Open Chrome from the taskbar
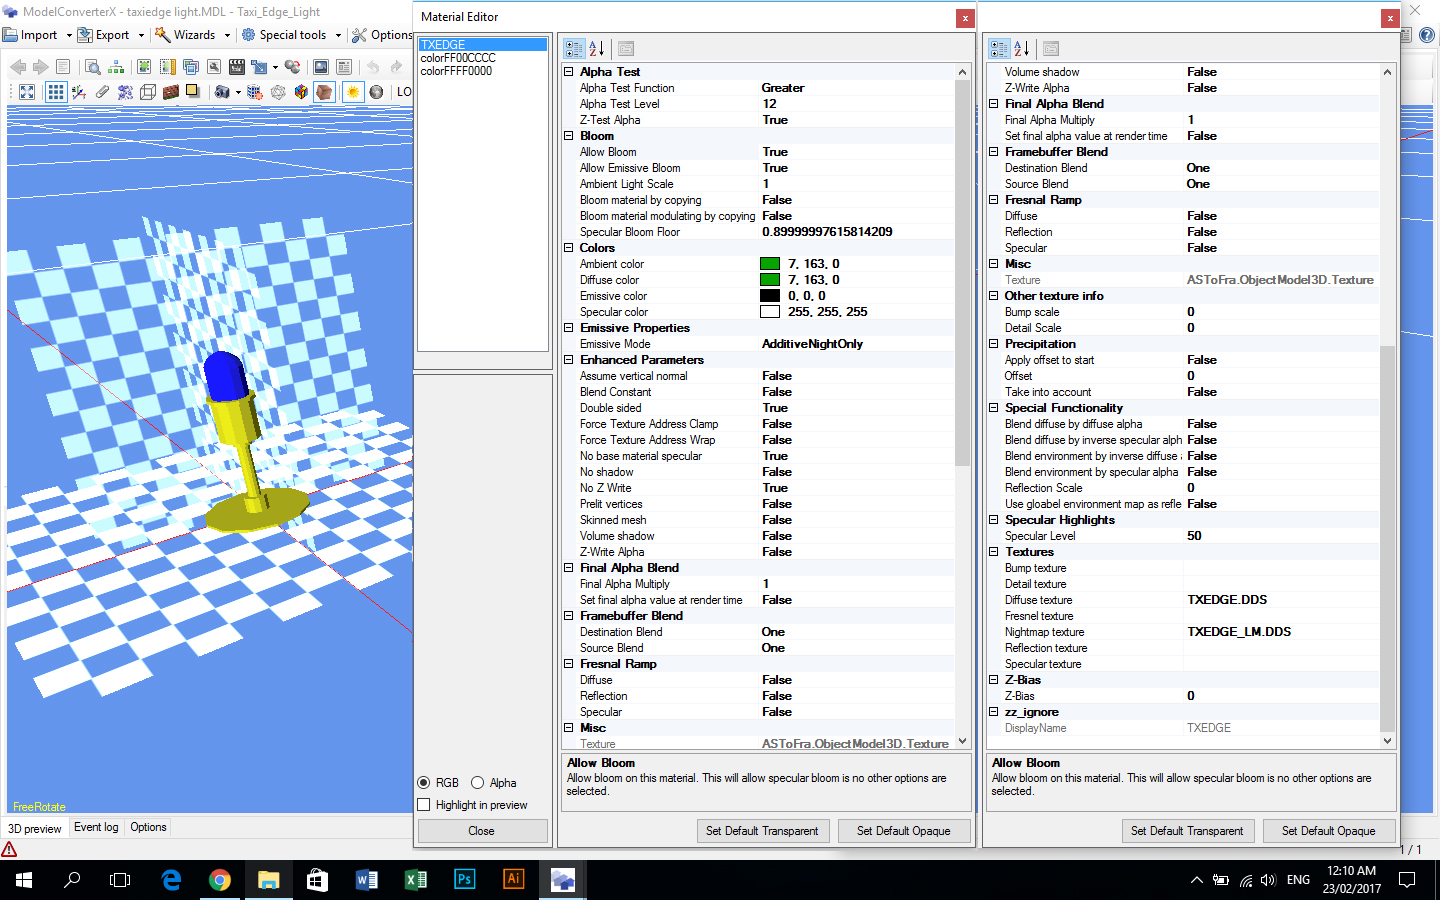 219,880
